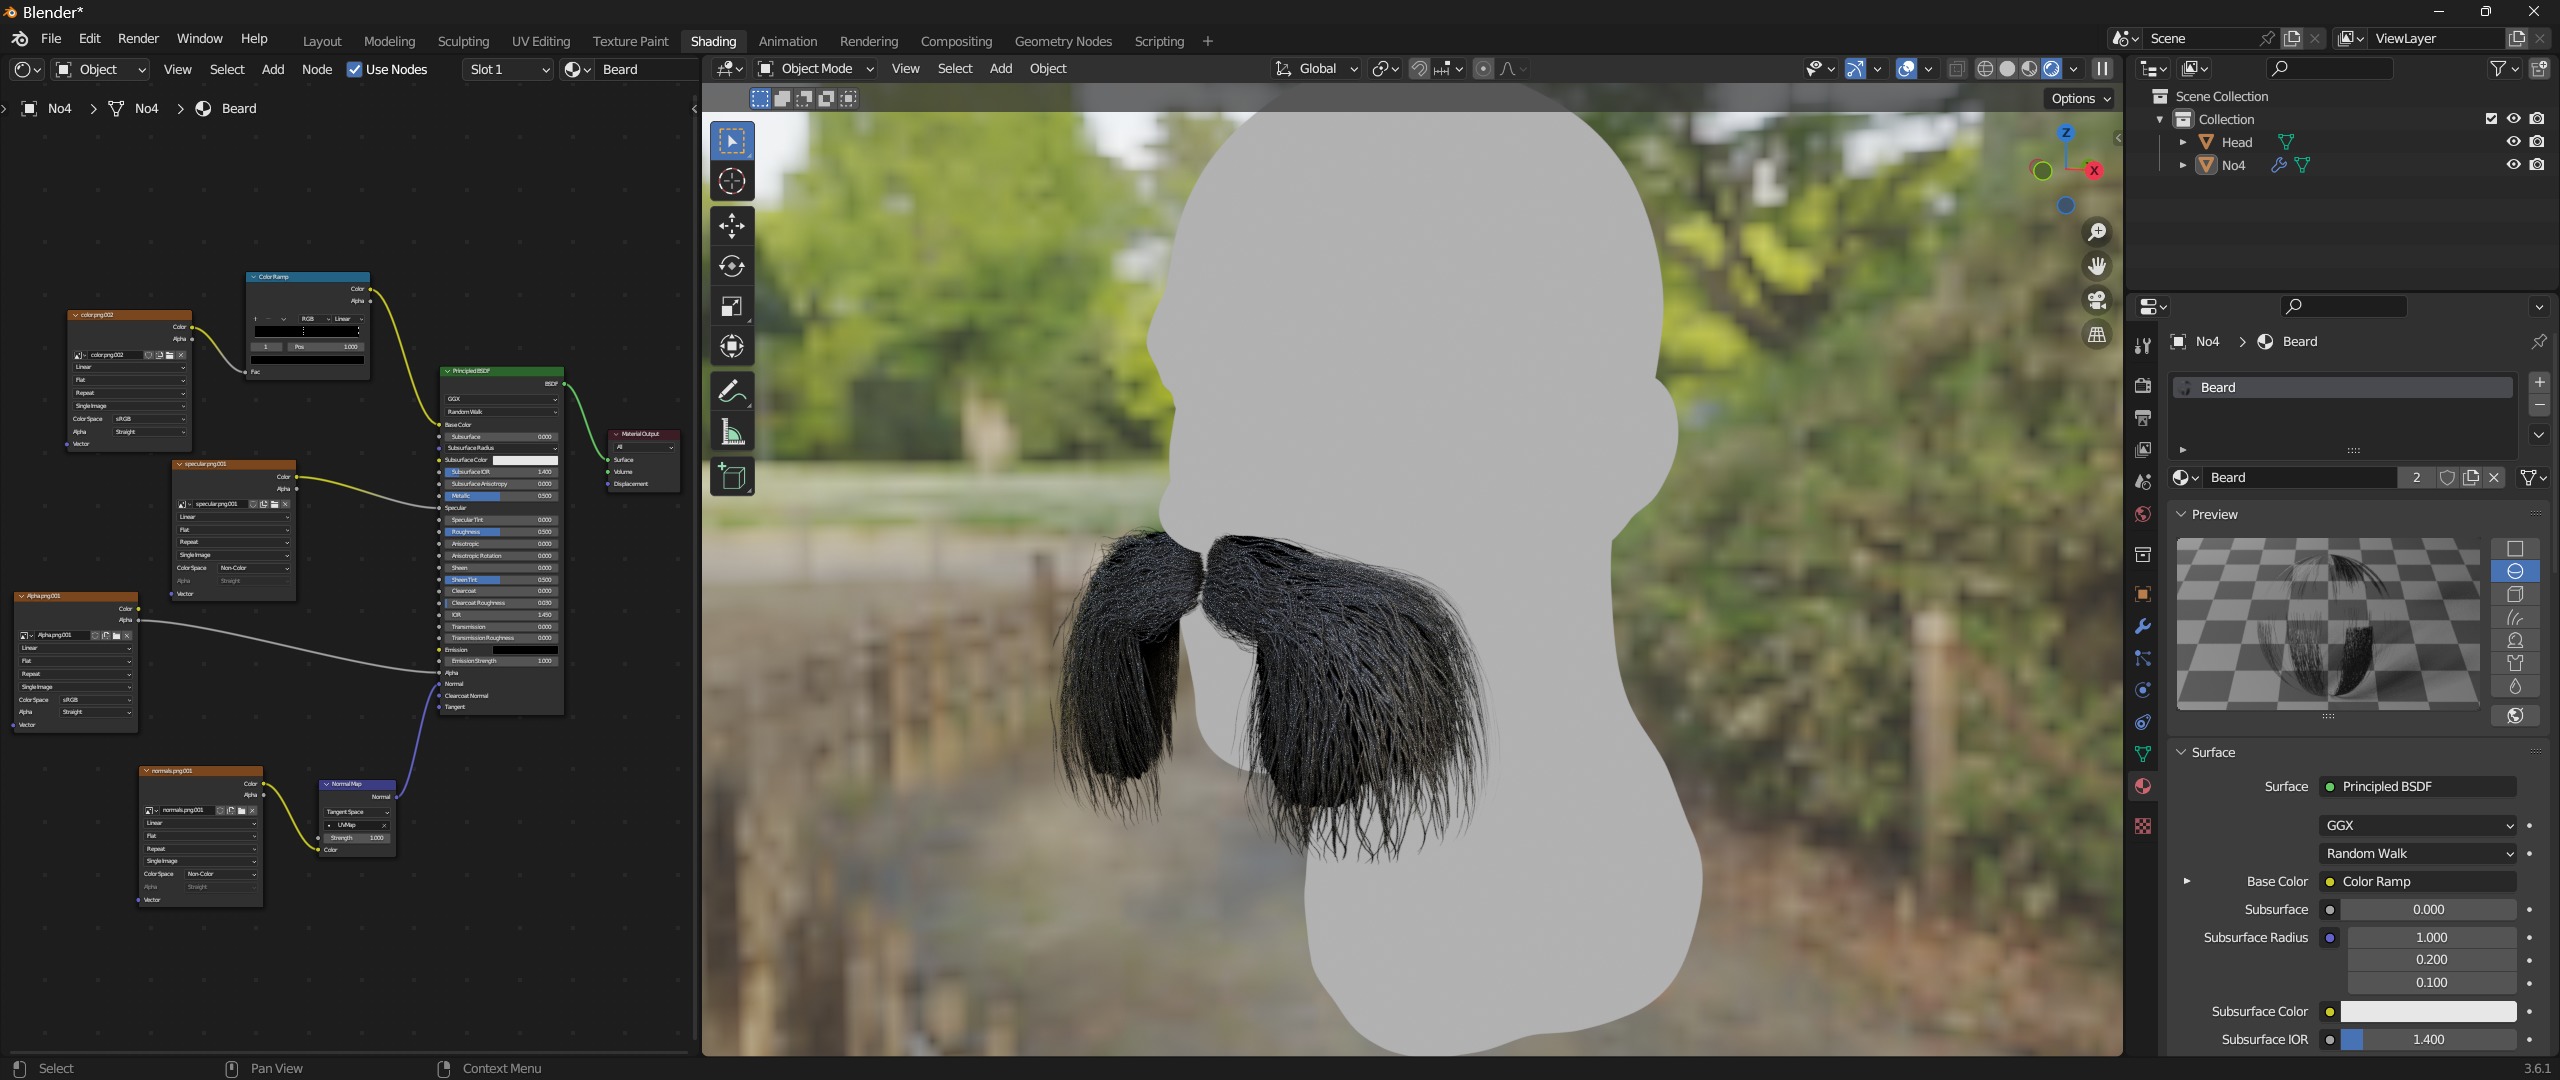Open Random Walk subsurface method dropdown
The image size is (2560, 1080).
point(2417,854)
